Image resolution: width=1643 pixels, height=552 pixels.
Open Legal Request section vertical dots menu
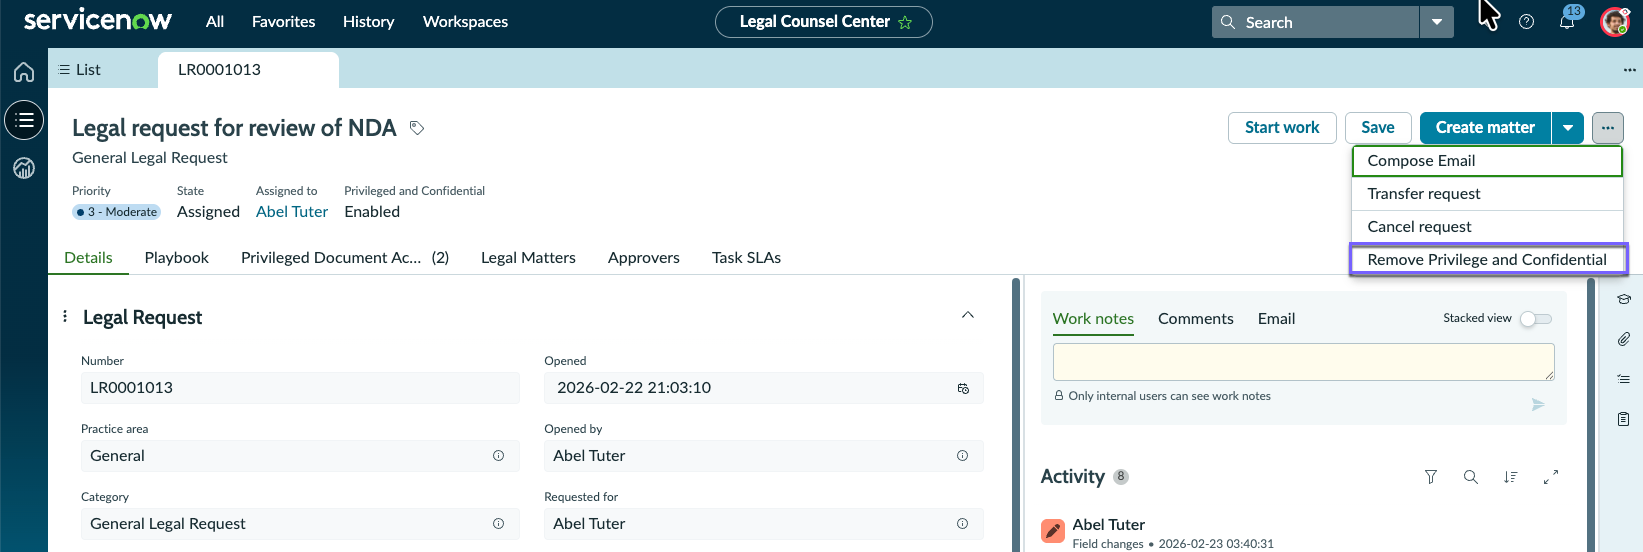(x=65, y=317)
